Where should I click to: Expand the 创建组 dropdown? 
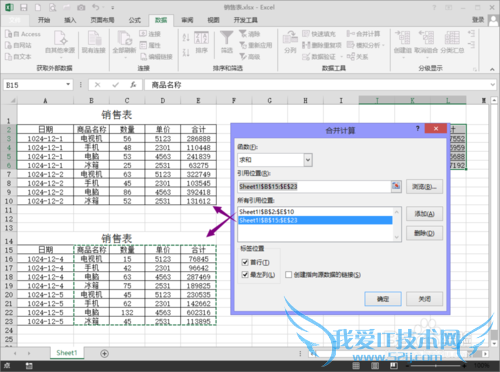click(x=403, y=57)
